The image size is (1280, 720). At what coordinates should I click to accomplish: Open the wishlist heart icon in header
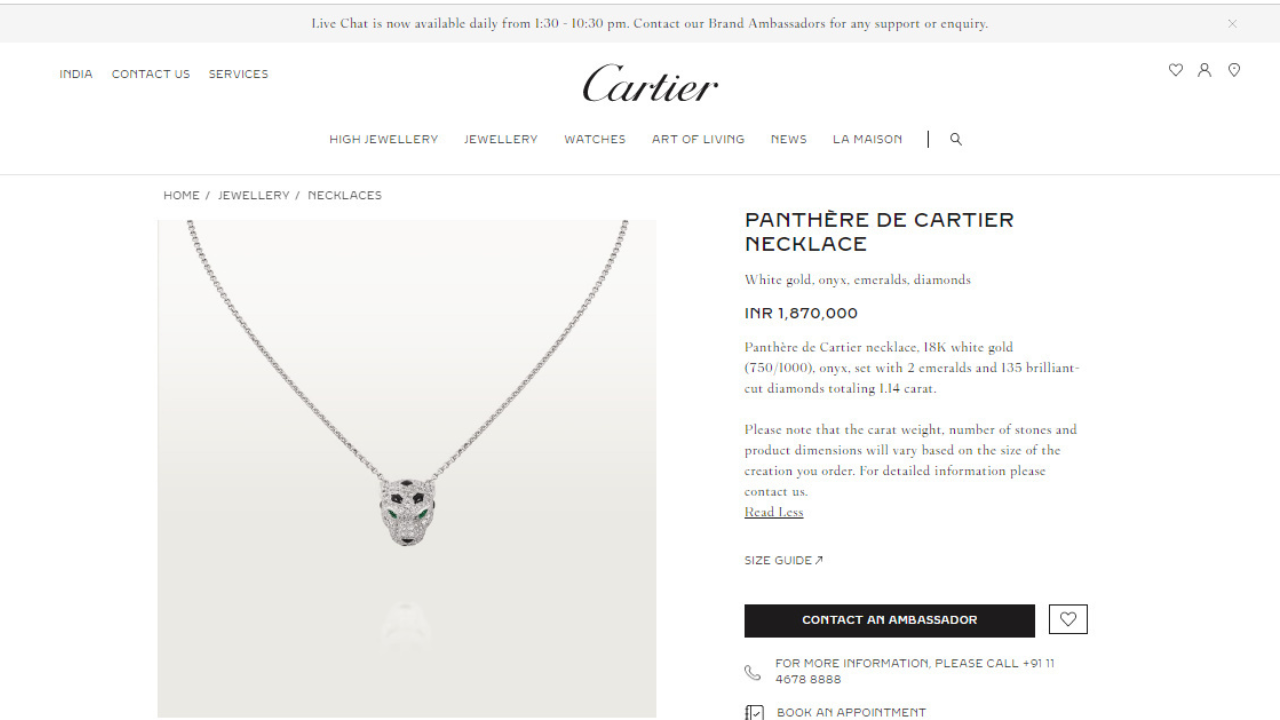click(1175, 70)
